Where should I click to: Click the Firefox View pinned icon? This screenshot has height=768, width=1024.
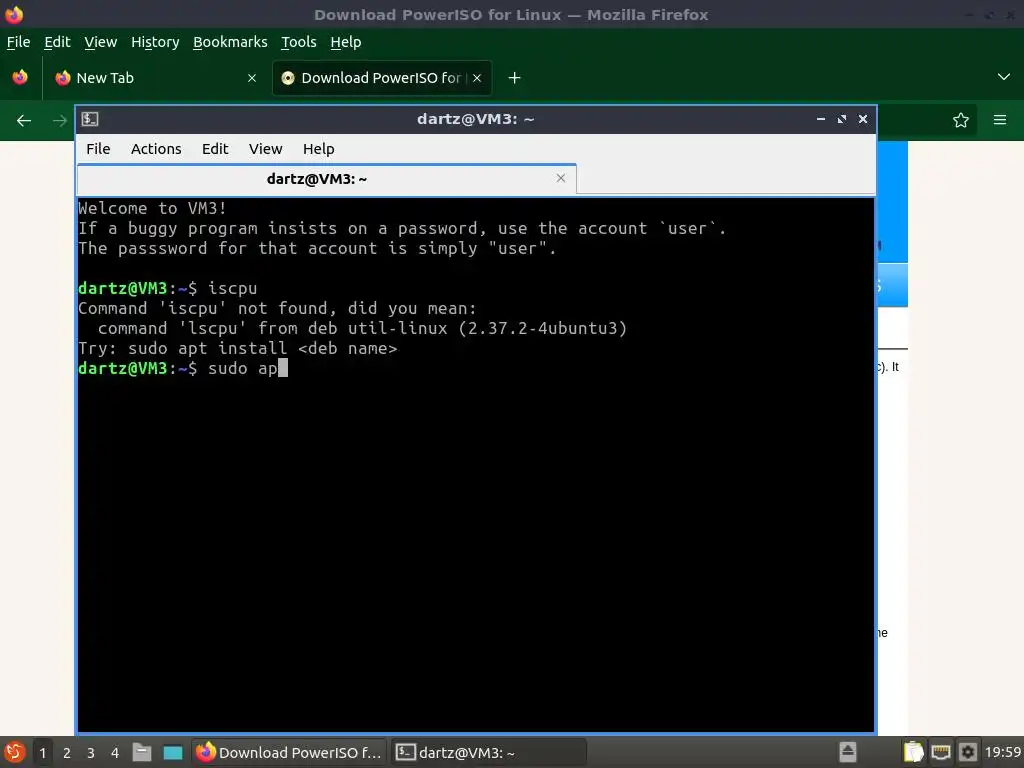[x=20, y=77]
